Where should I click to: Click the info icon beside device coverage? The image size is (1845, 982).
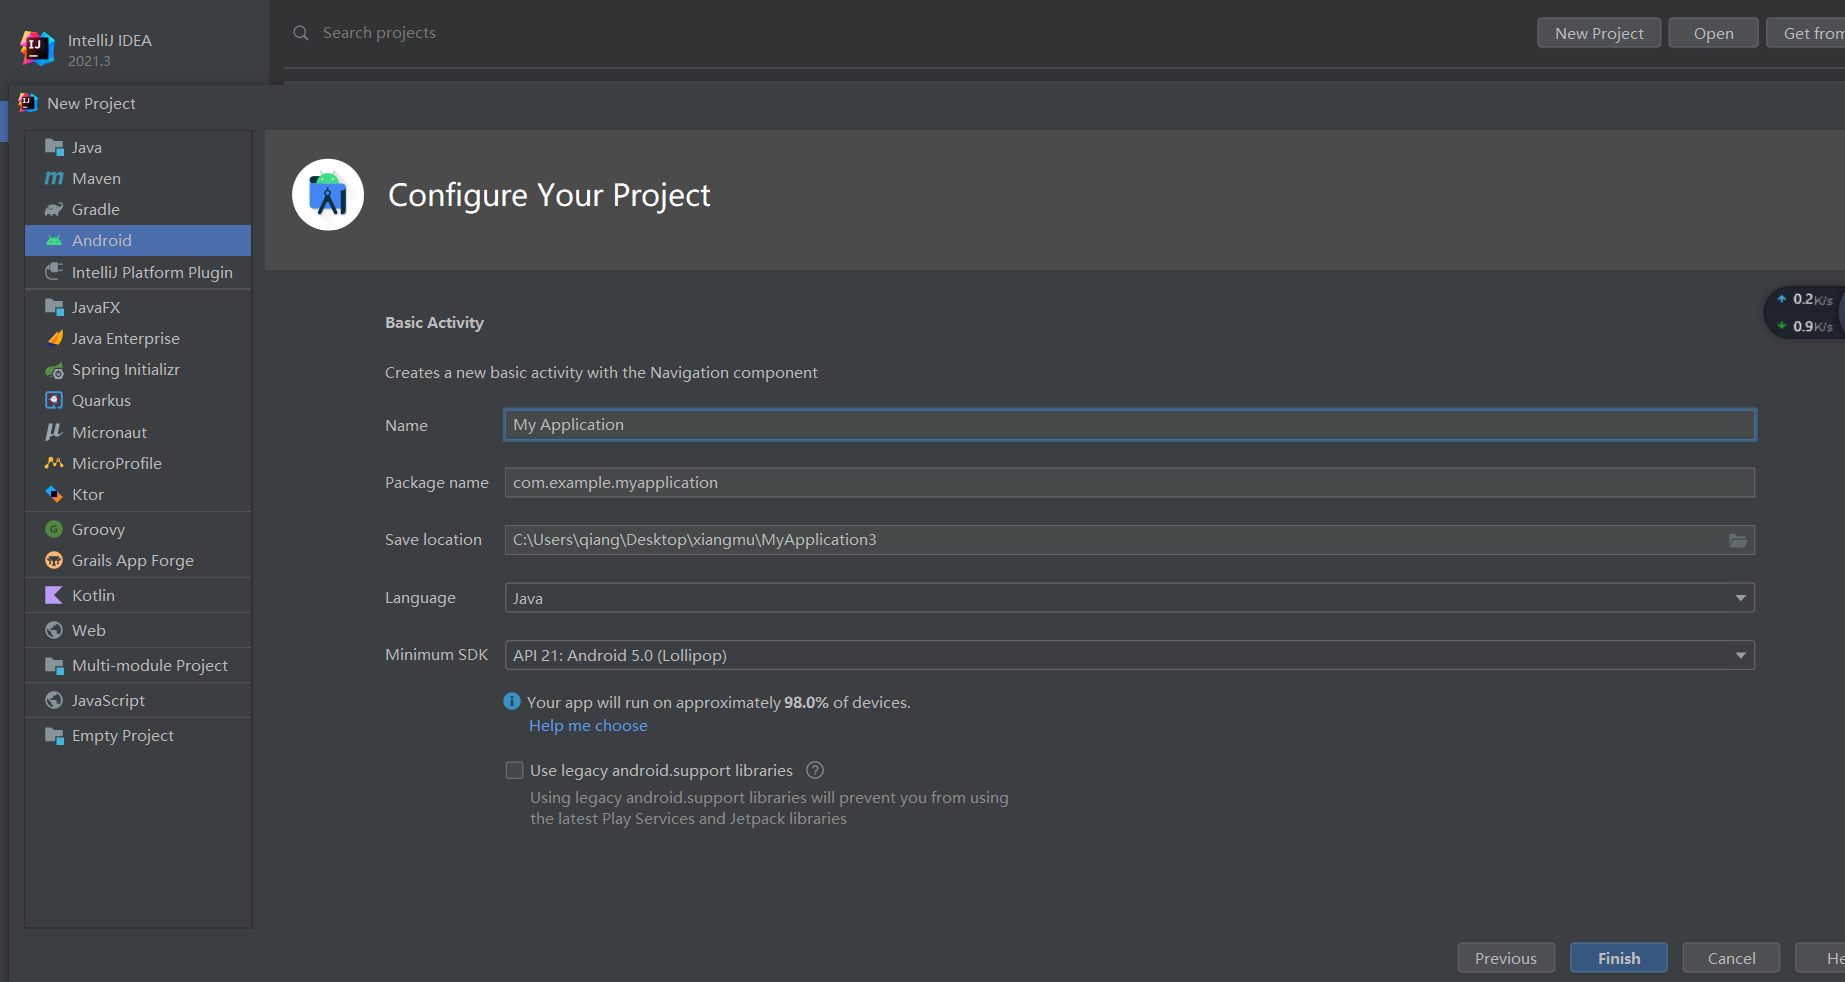(512, 701)
